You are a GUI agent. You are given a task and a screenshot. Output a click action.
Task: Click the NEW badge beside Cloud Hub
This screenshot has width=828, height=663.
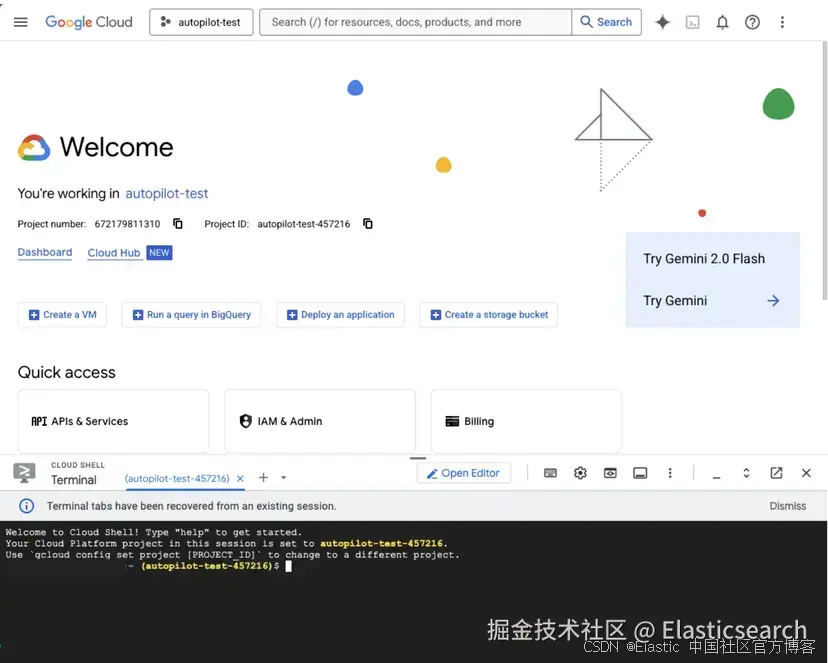(x=159, y=253)
